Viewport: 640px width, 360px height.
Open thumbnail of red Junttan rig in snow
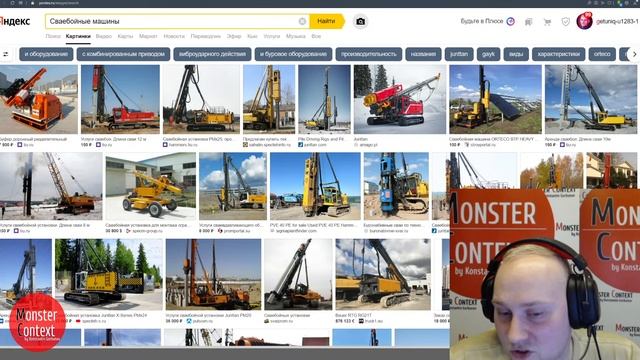pyautogui.click(x=400, y=99)
